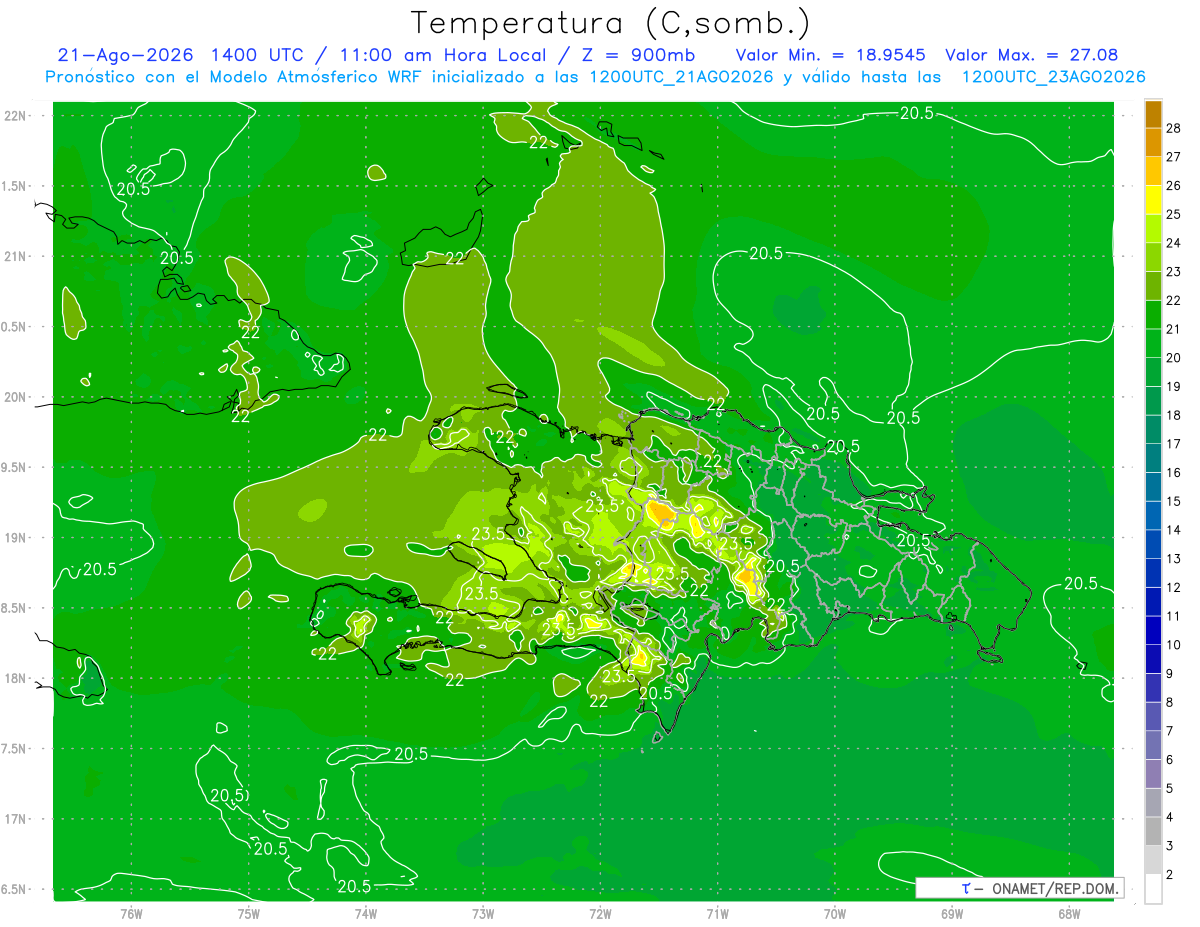Click the orange swatch between 27 and 28

(x=1153, y=143)
